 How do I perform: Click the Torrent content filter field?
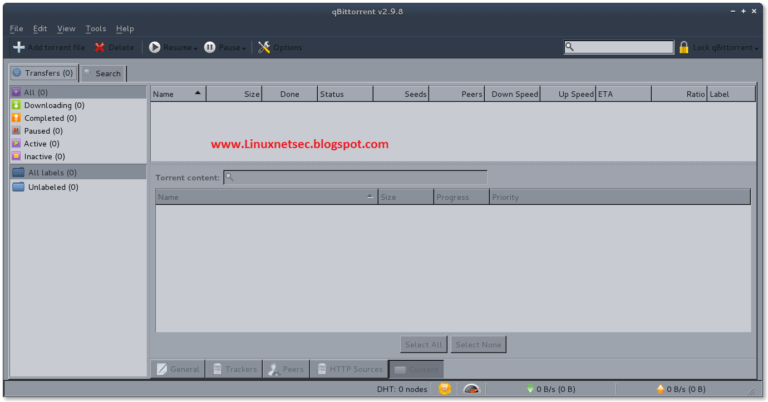pyautogui.click(x=355, y=177)
